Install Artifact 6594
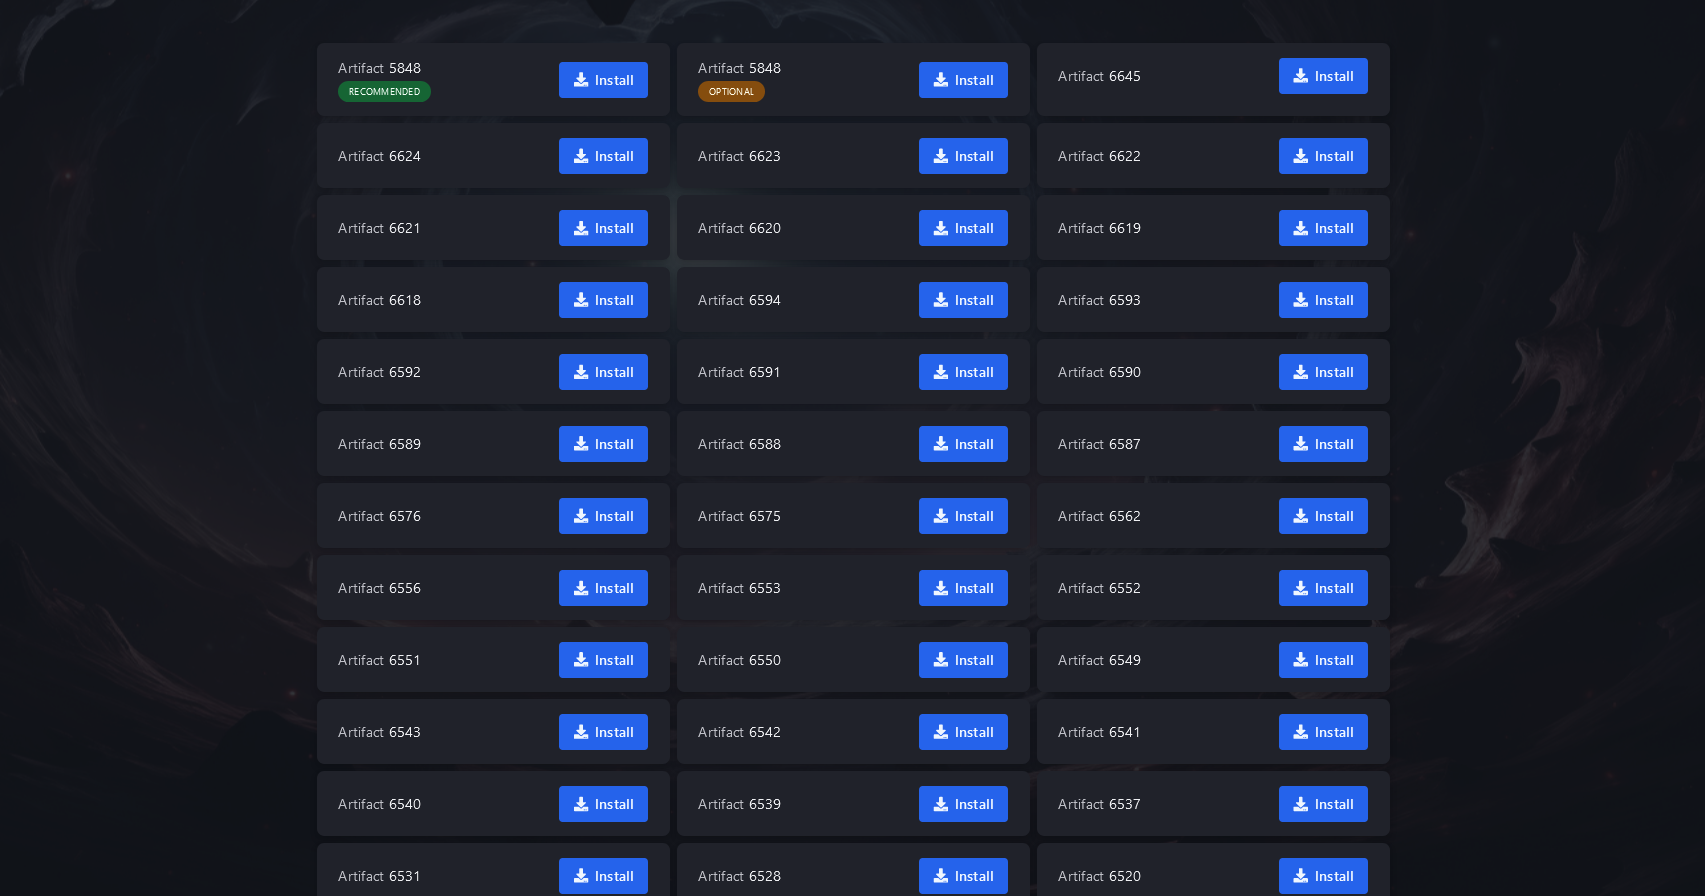Viewport: 1705px width, 896px height. (x=963, y=300)
